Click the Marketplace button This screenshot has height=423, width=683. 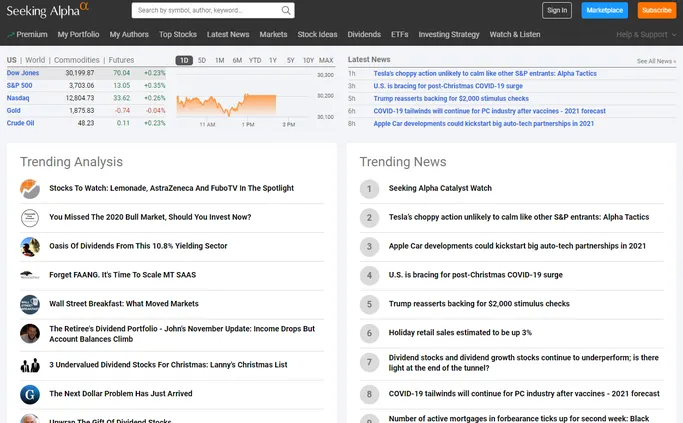(x=605, y=10)
